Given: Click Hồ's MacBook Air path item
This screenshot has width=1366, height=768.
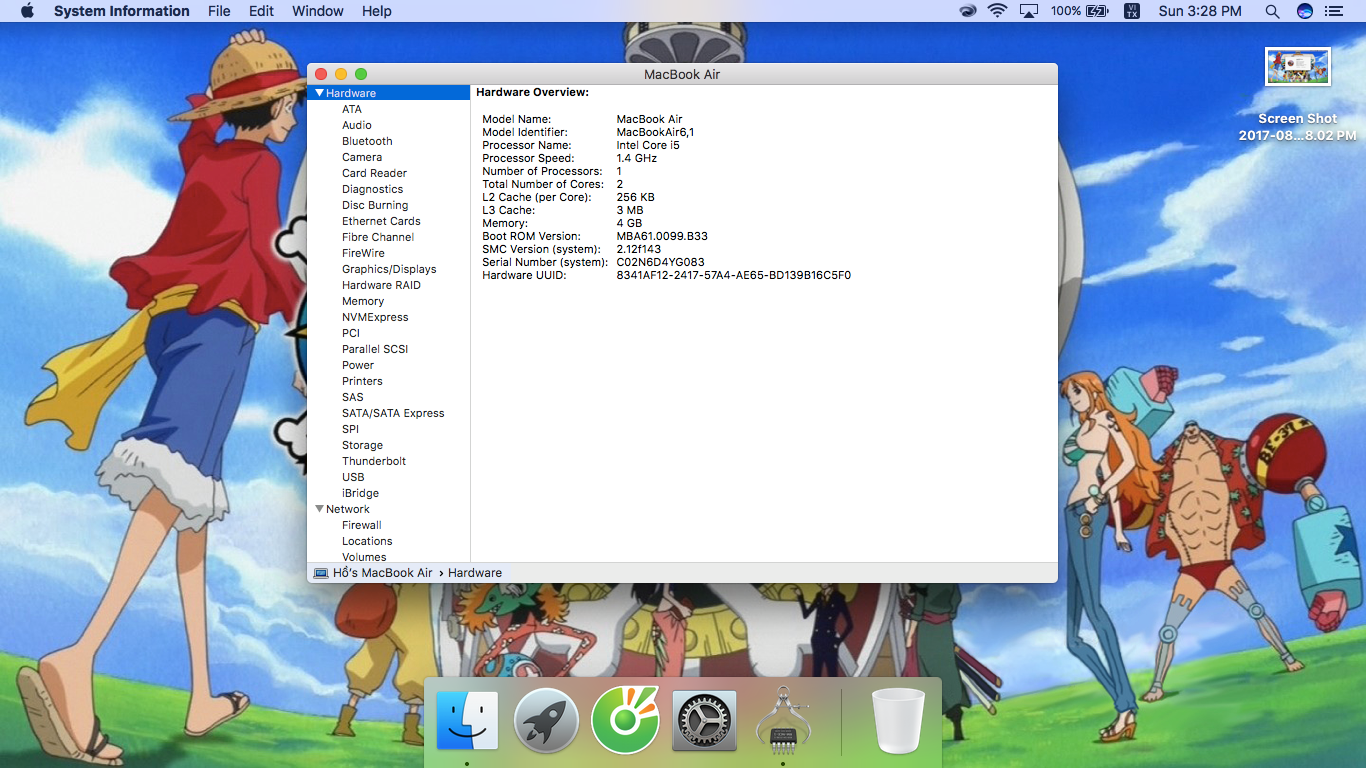Looking at the screenshot, I should pyautogui.click(x=383, y=573).
